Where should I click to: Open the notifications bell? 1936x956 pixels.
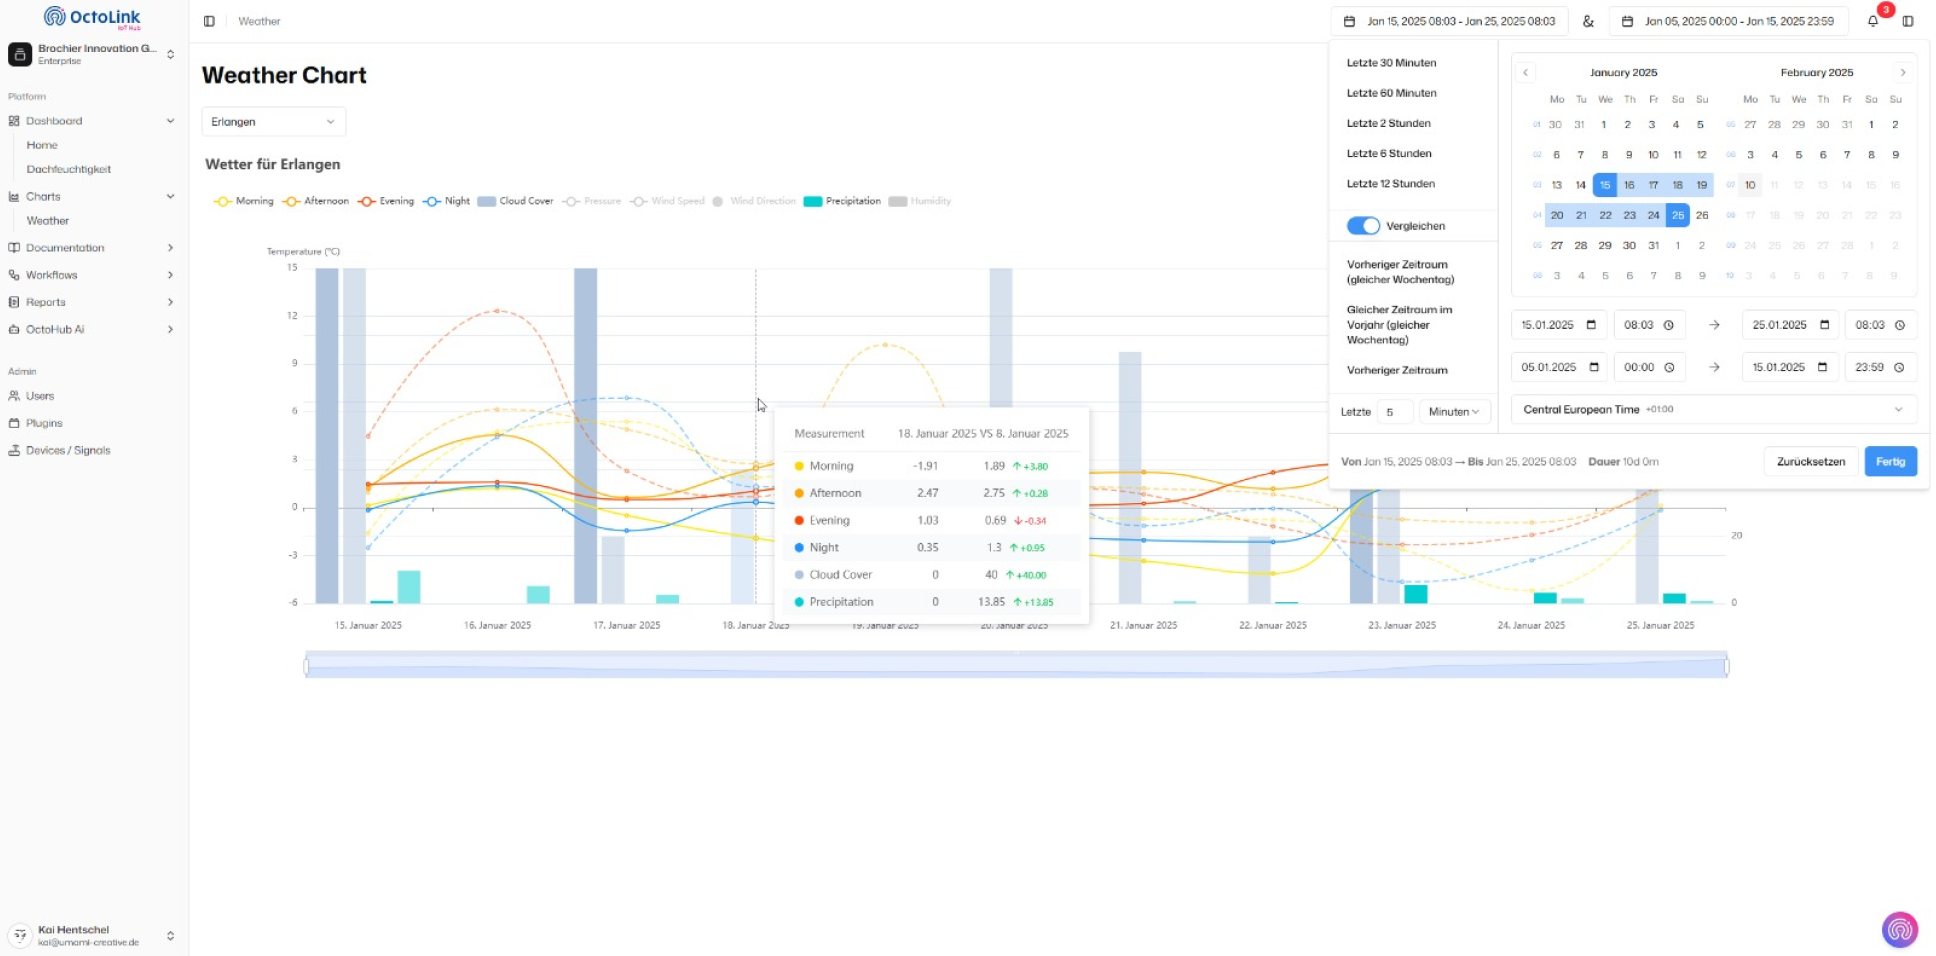click(1873, 21)
